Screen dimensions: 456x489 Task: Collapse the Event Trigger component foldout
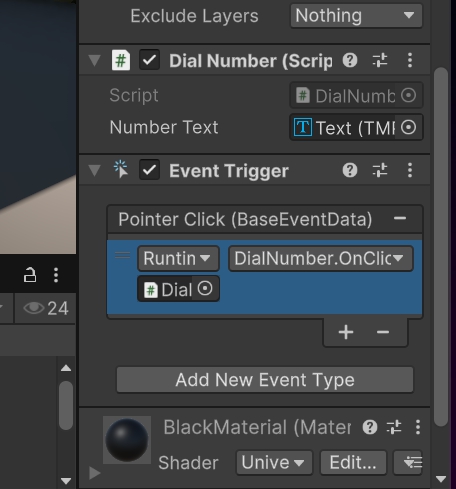(95, 170)
